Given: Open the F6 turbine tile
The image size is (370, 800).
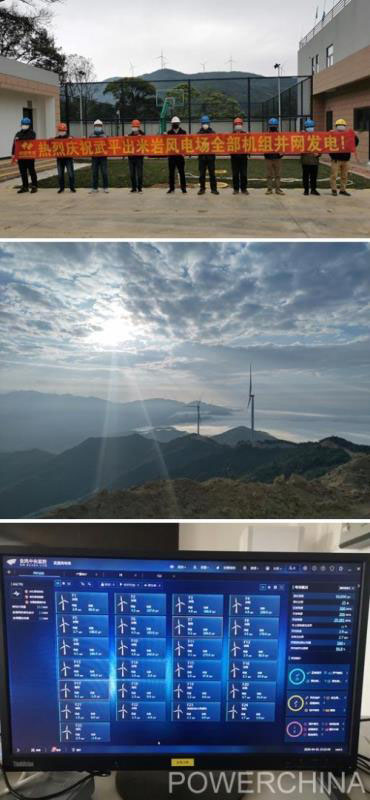Looking at the screenshot, I should (140, 626).
